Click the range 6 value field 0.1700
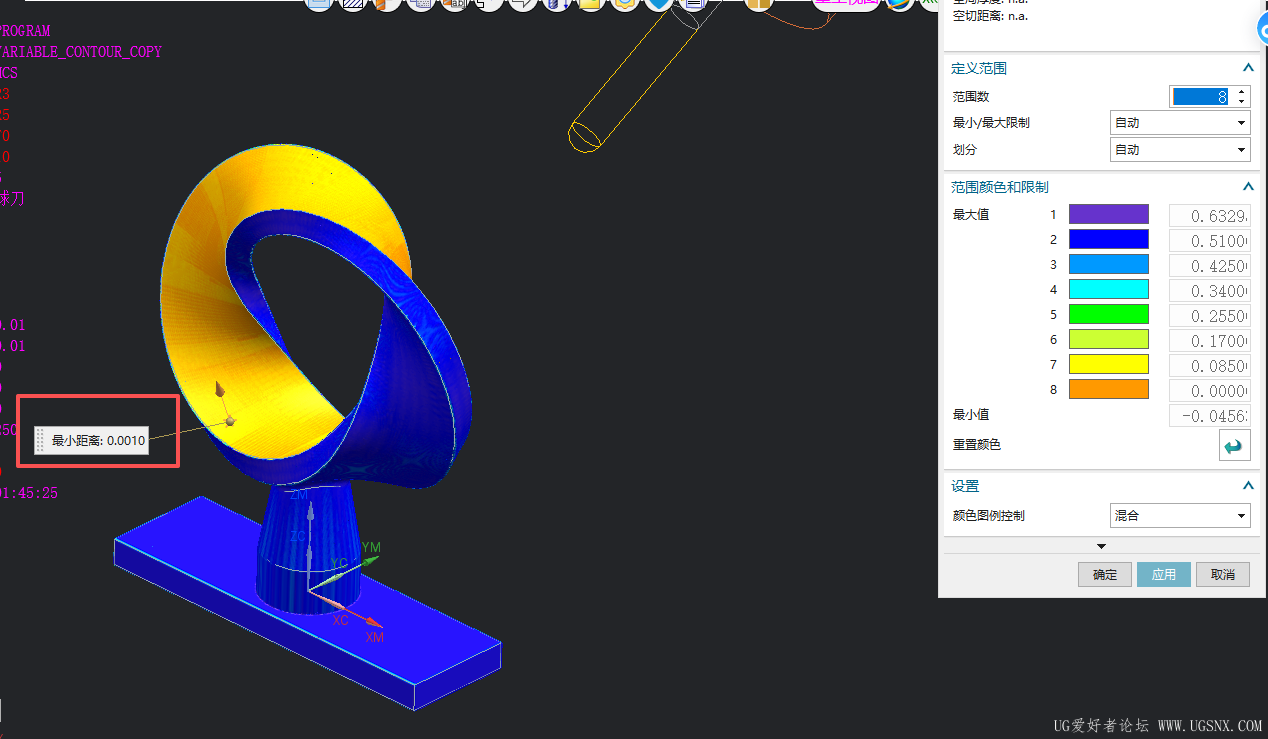The height and width of the screenshot is (739, 1268). [x=1209, y=341]
